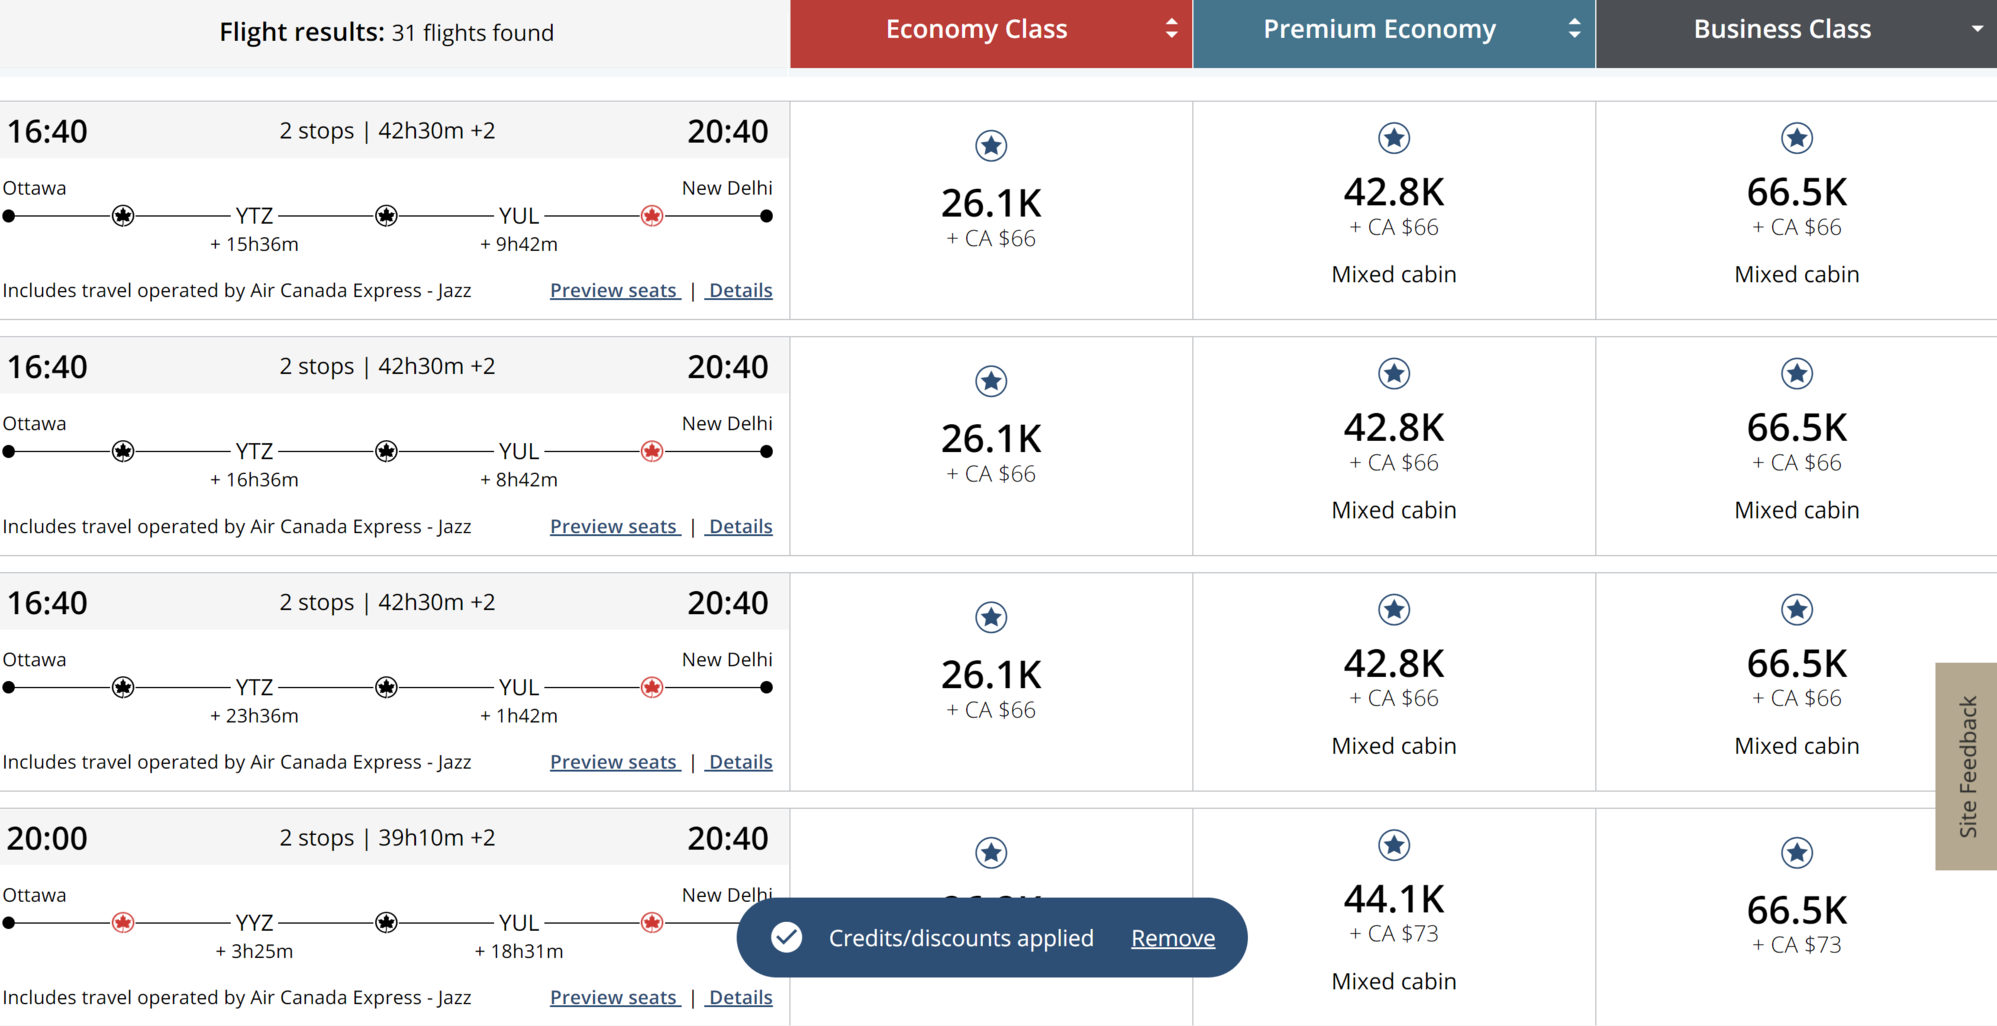
Task: Choose the second flight's 42.8K premium mixed cabin fare
Action: coord(1394,446)
